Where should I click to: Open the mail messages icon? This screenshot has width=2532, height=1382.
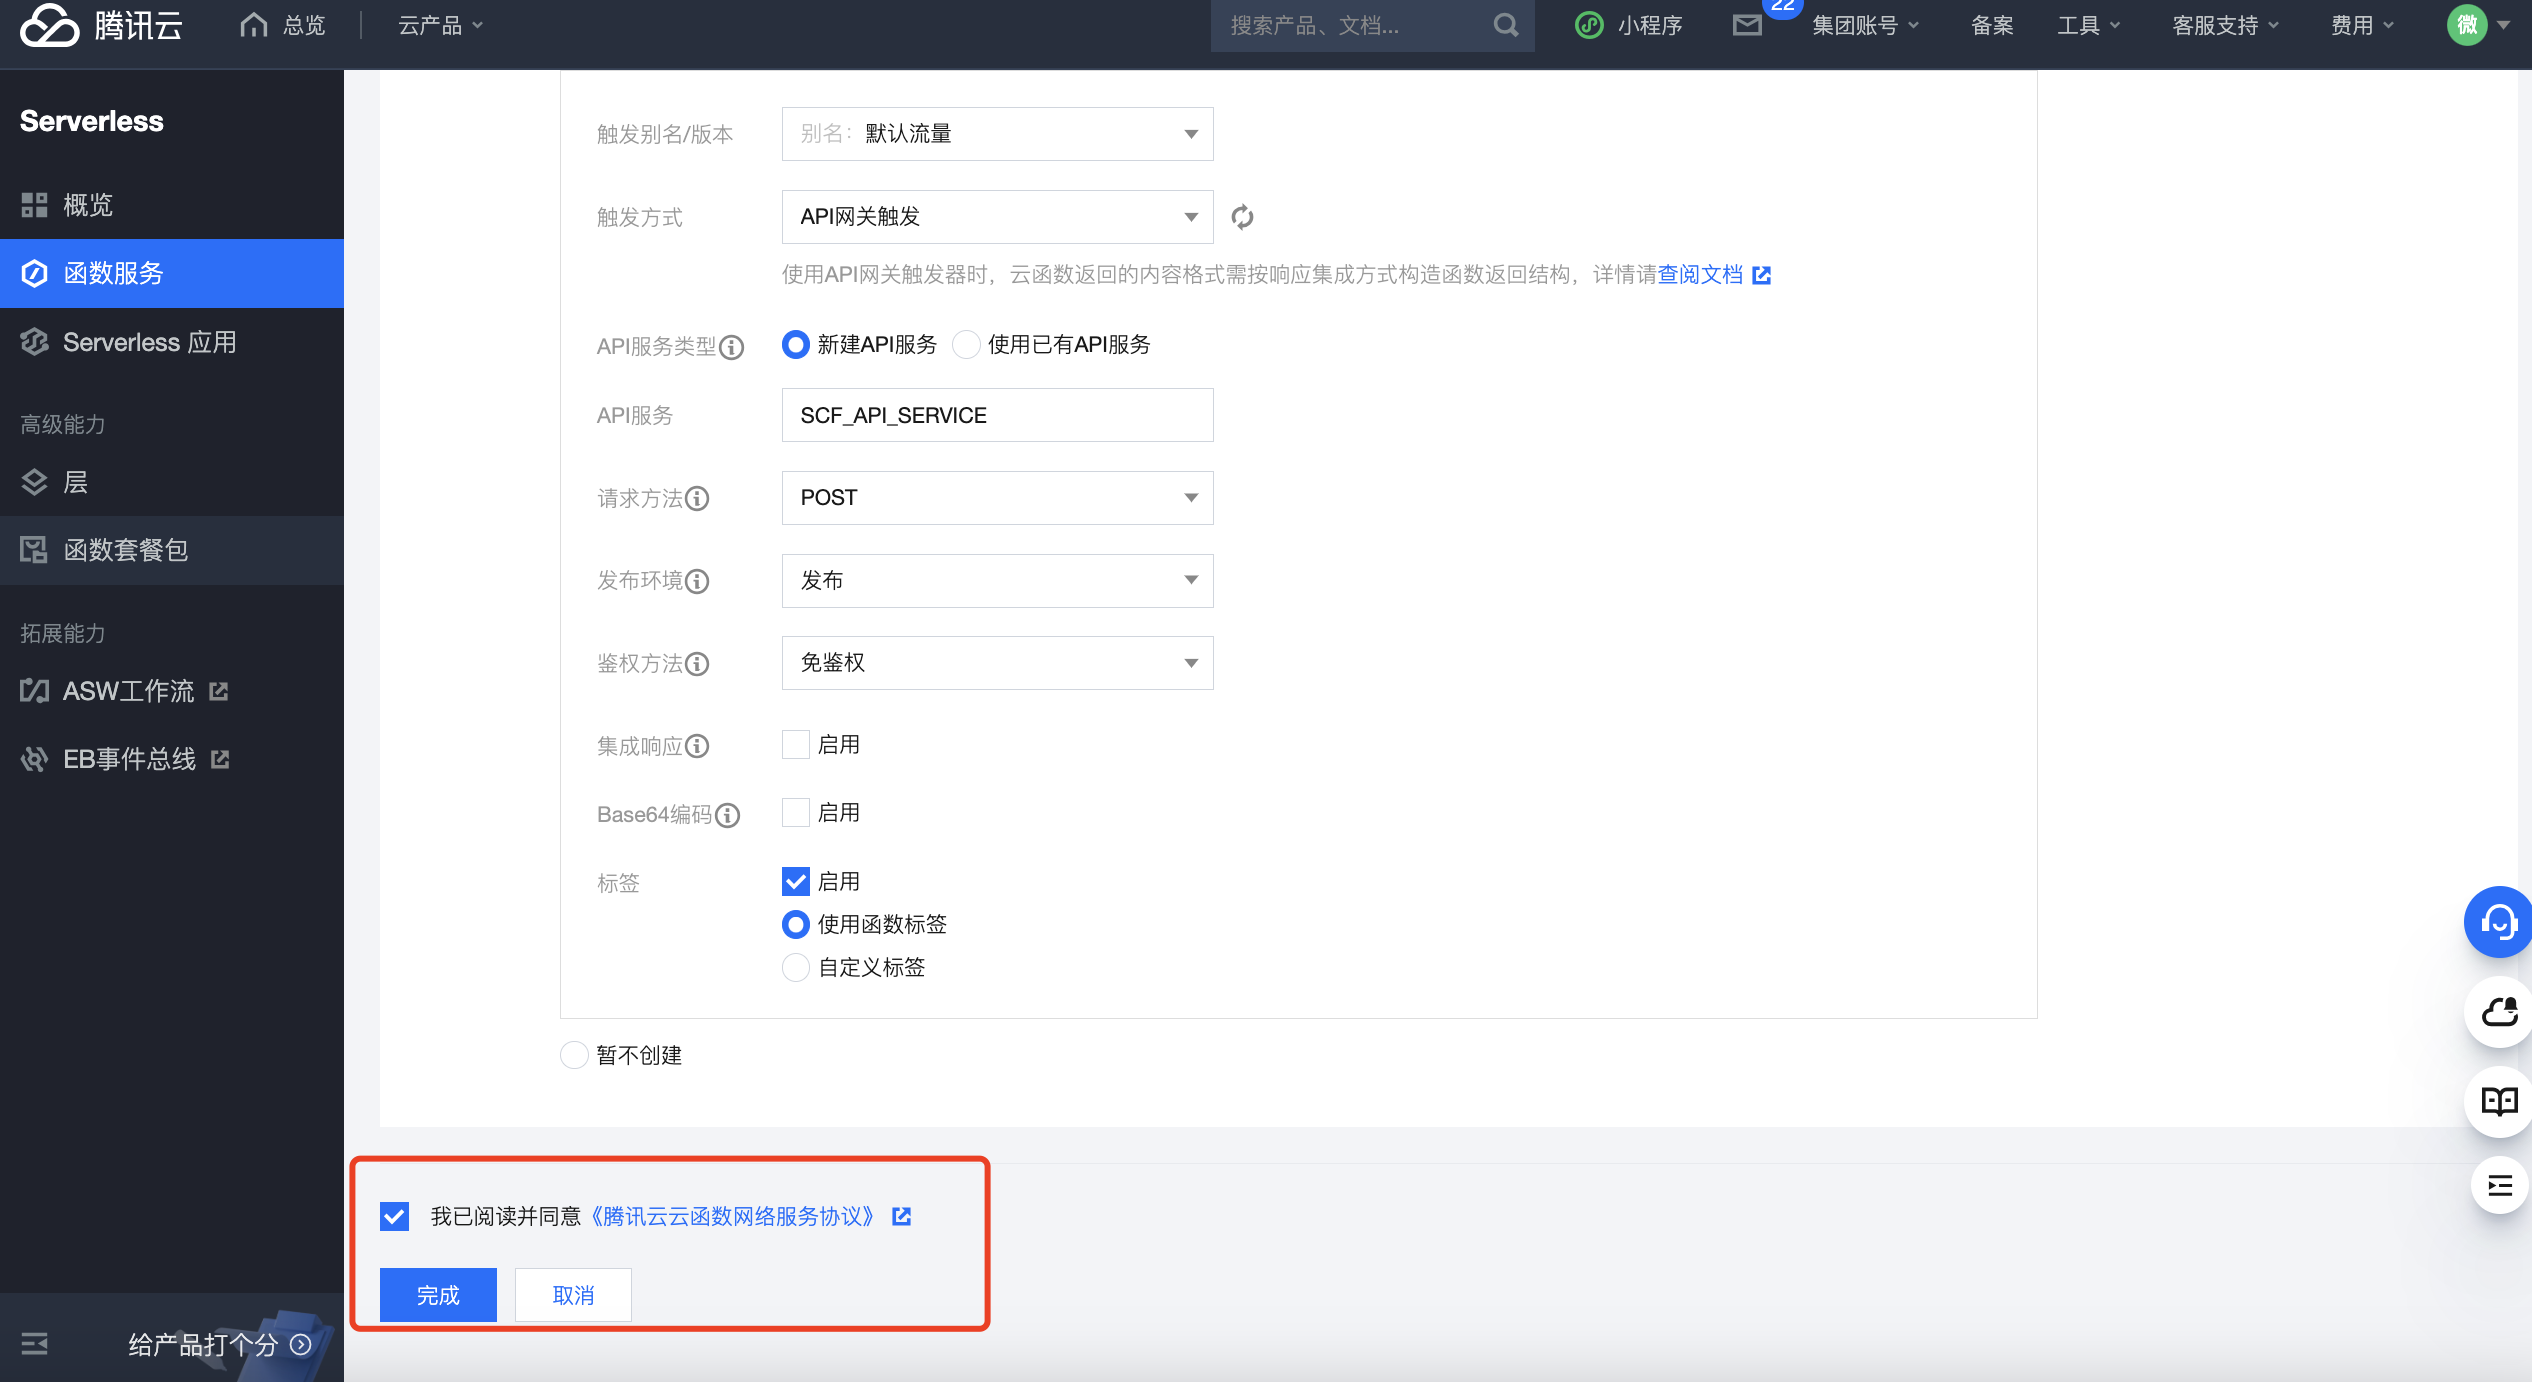tap(1747, 25)
